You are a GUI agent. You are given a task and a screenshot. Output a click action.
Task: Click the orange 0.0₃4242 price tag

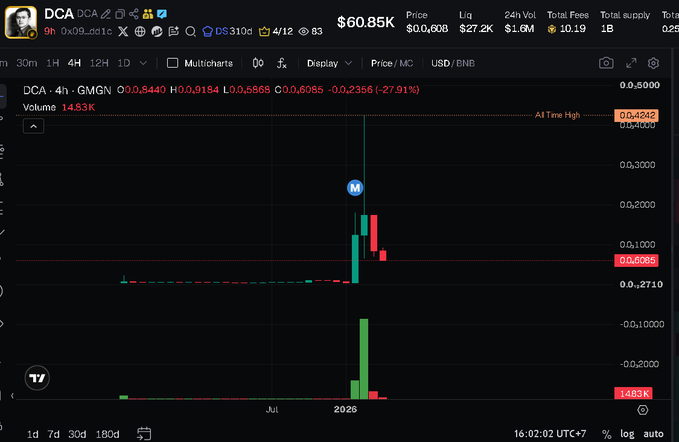pyautogui.click(x=637, y=116)
